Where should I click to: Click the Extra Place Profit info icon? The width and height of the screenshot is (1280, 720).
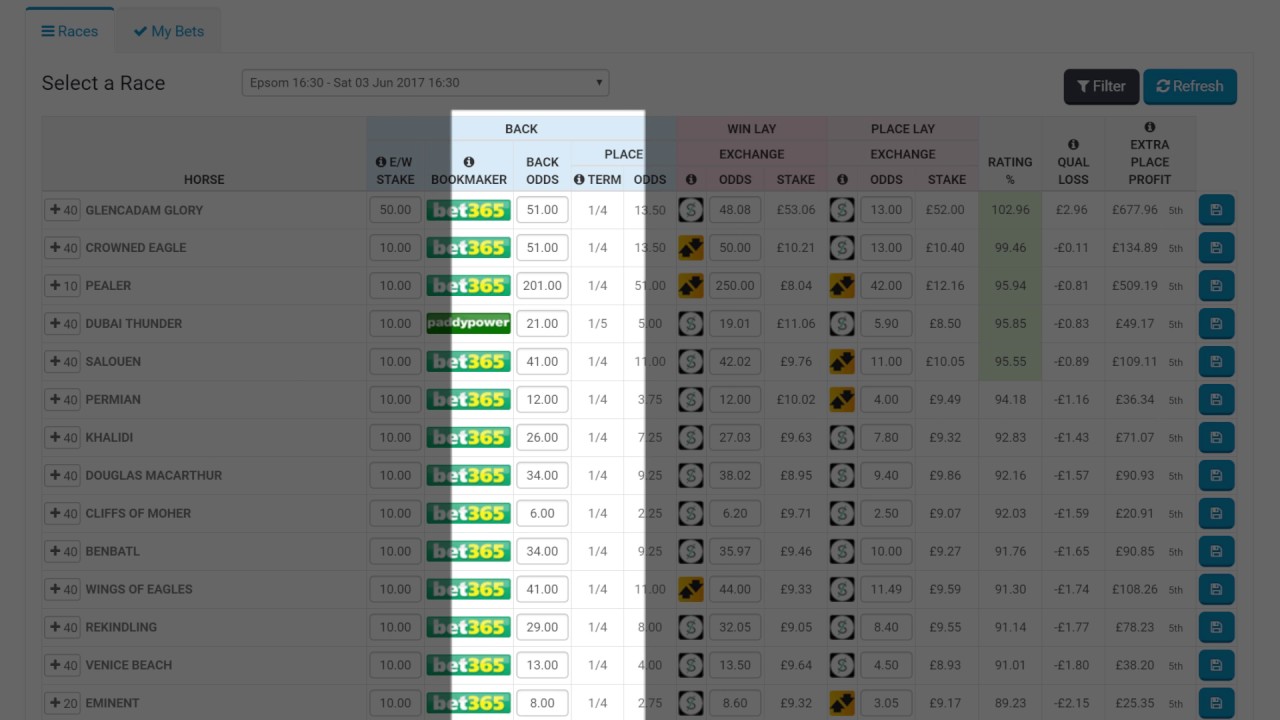[1150, 127]
